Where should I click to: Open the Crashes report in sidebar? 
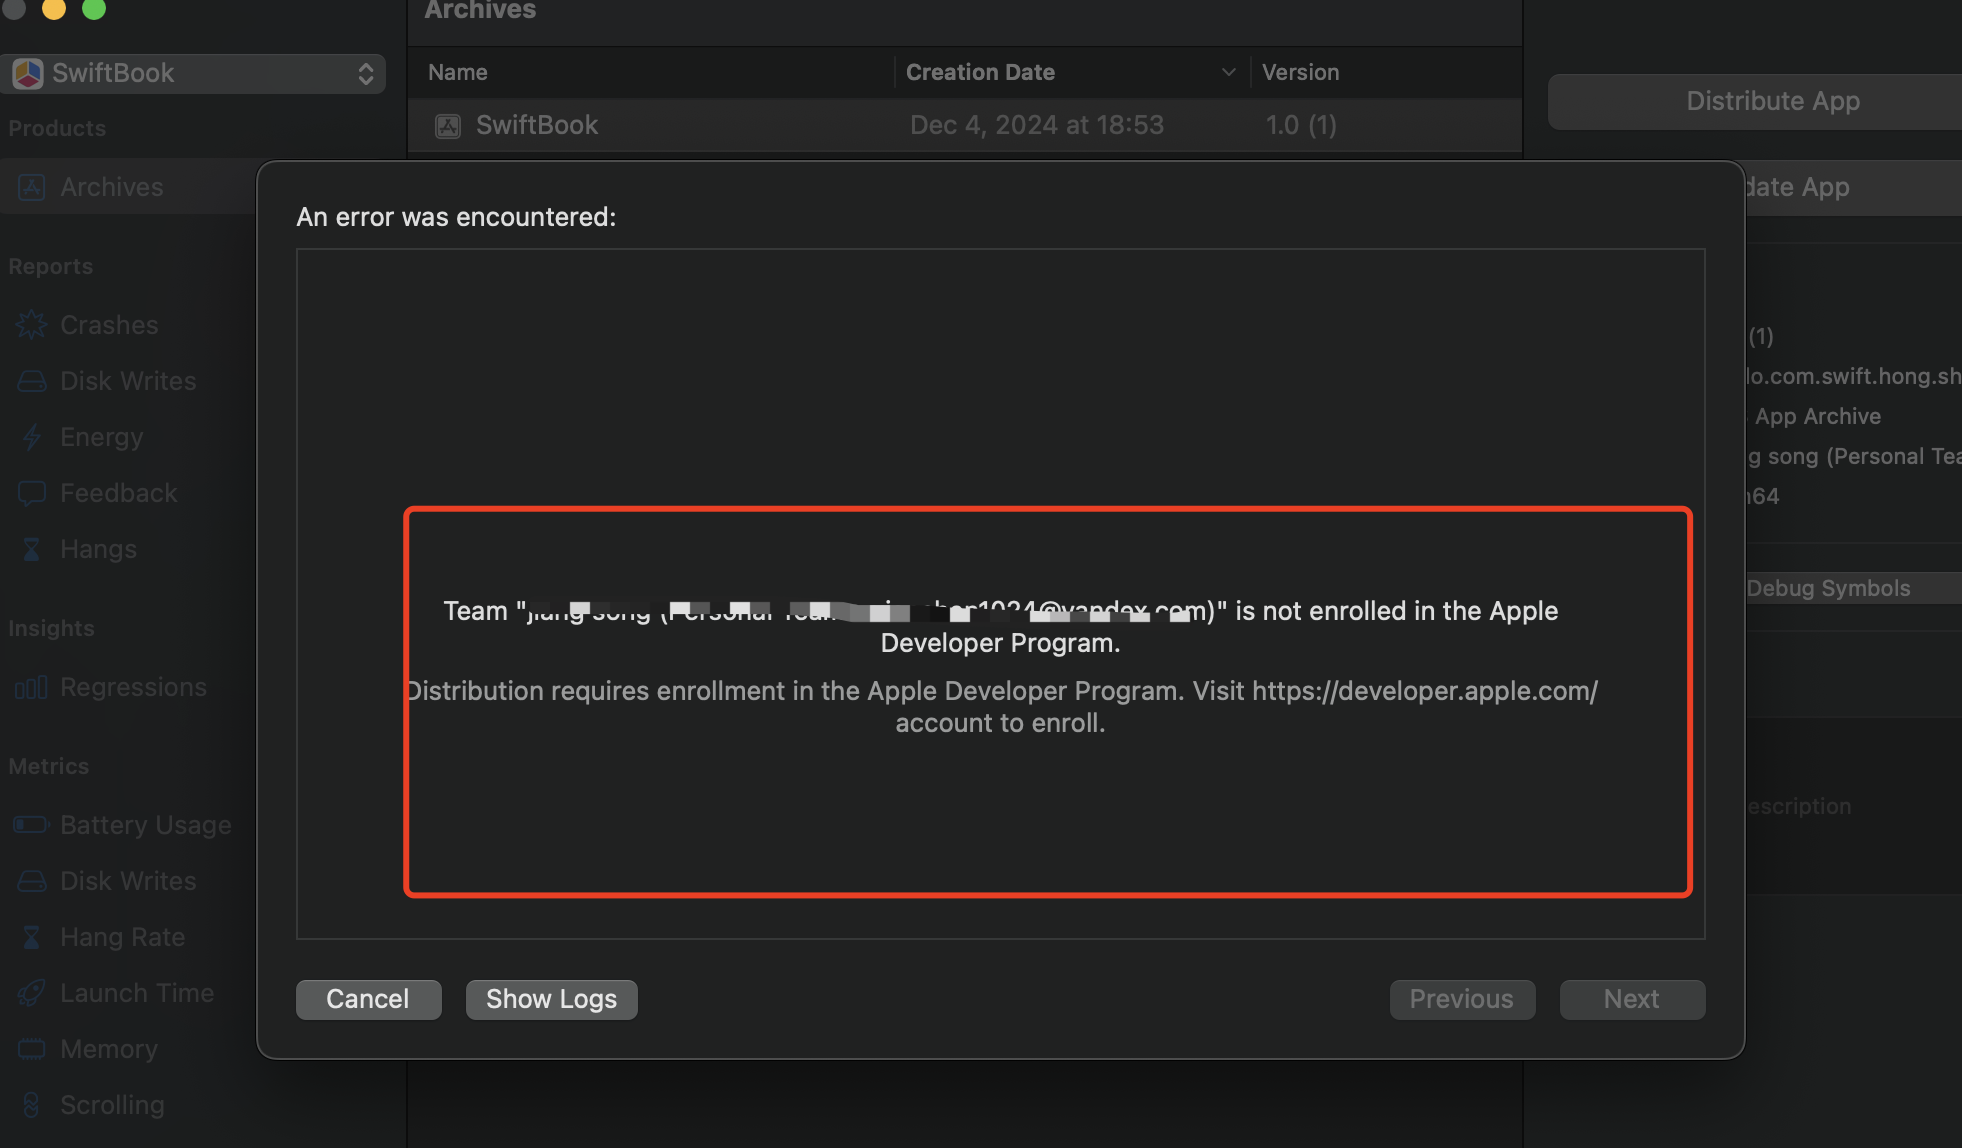click(108, 324)
